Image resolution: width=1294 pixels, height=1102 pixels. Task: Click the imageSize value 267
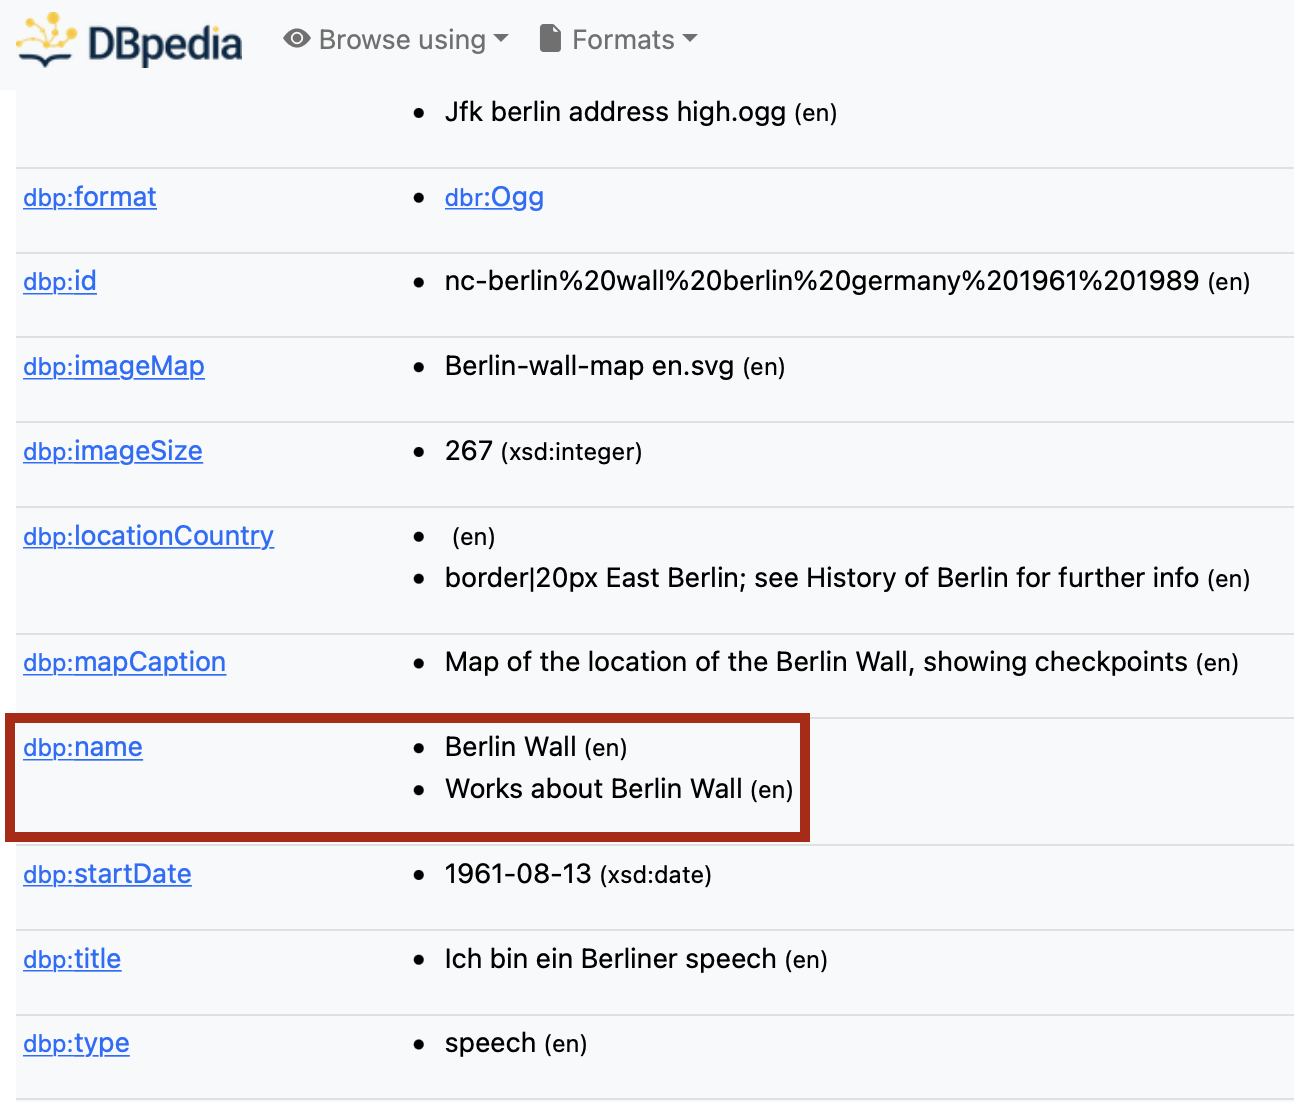click(468, 451)
